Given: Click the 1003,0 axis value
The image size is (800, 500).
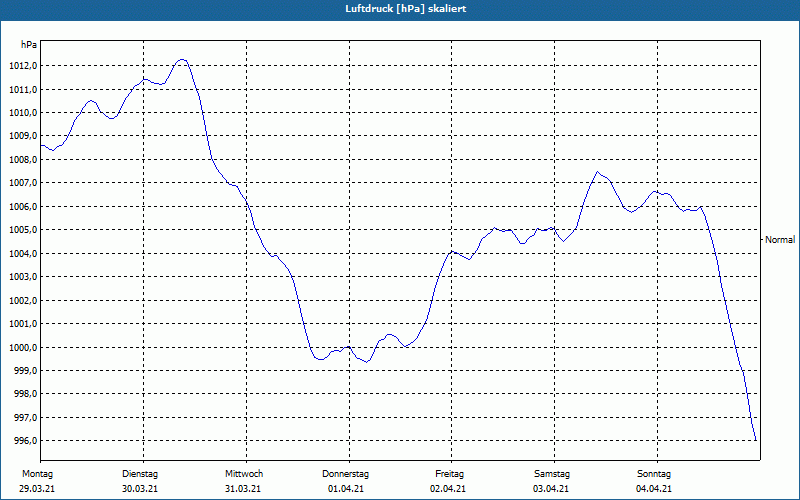Looking at the screenshot, I should point(23,277).
